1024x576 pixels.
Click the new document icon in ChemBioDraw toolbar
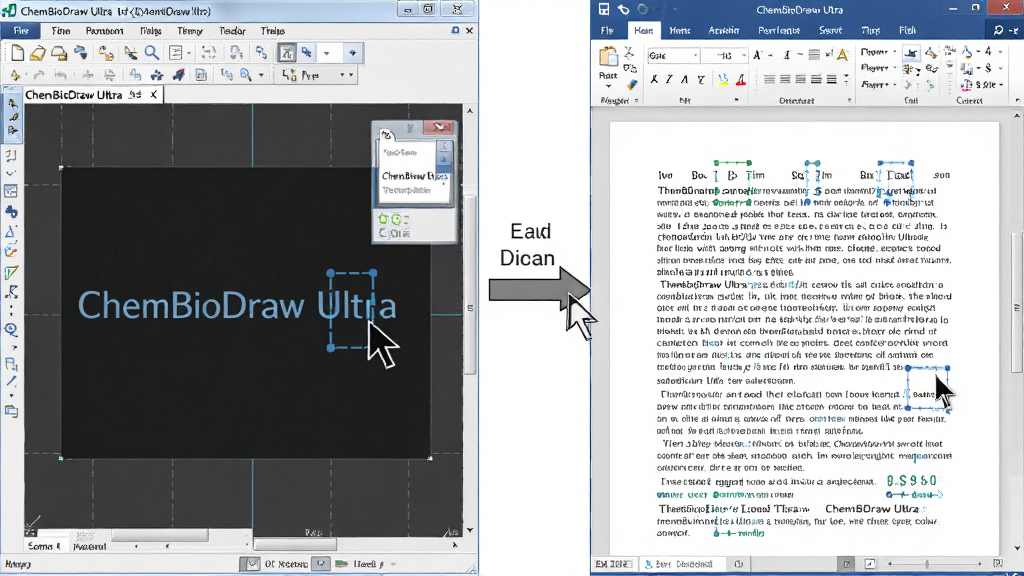pos(18,53)
